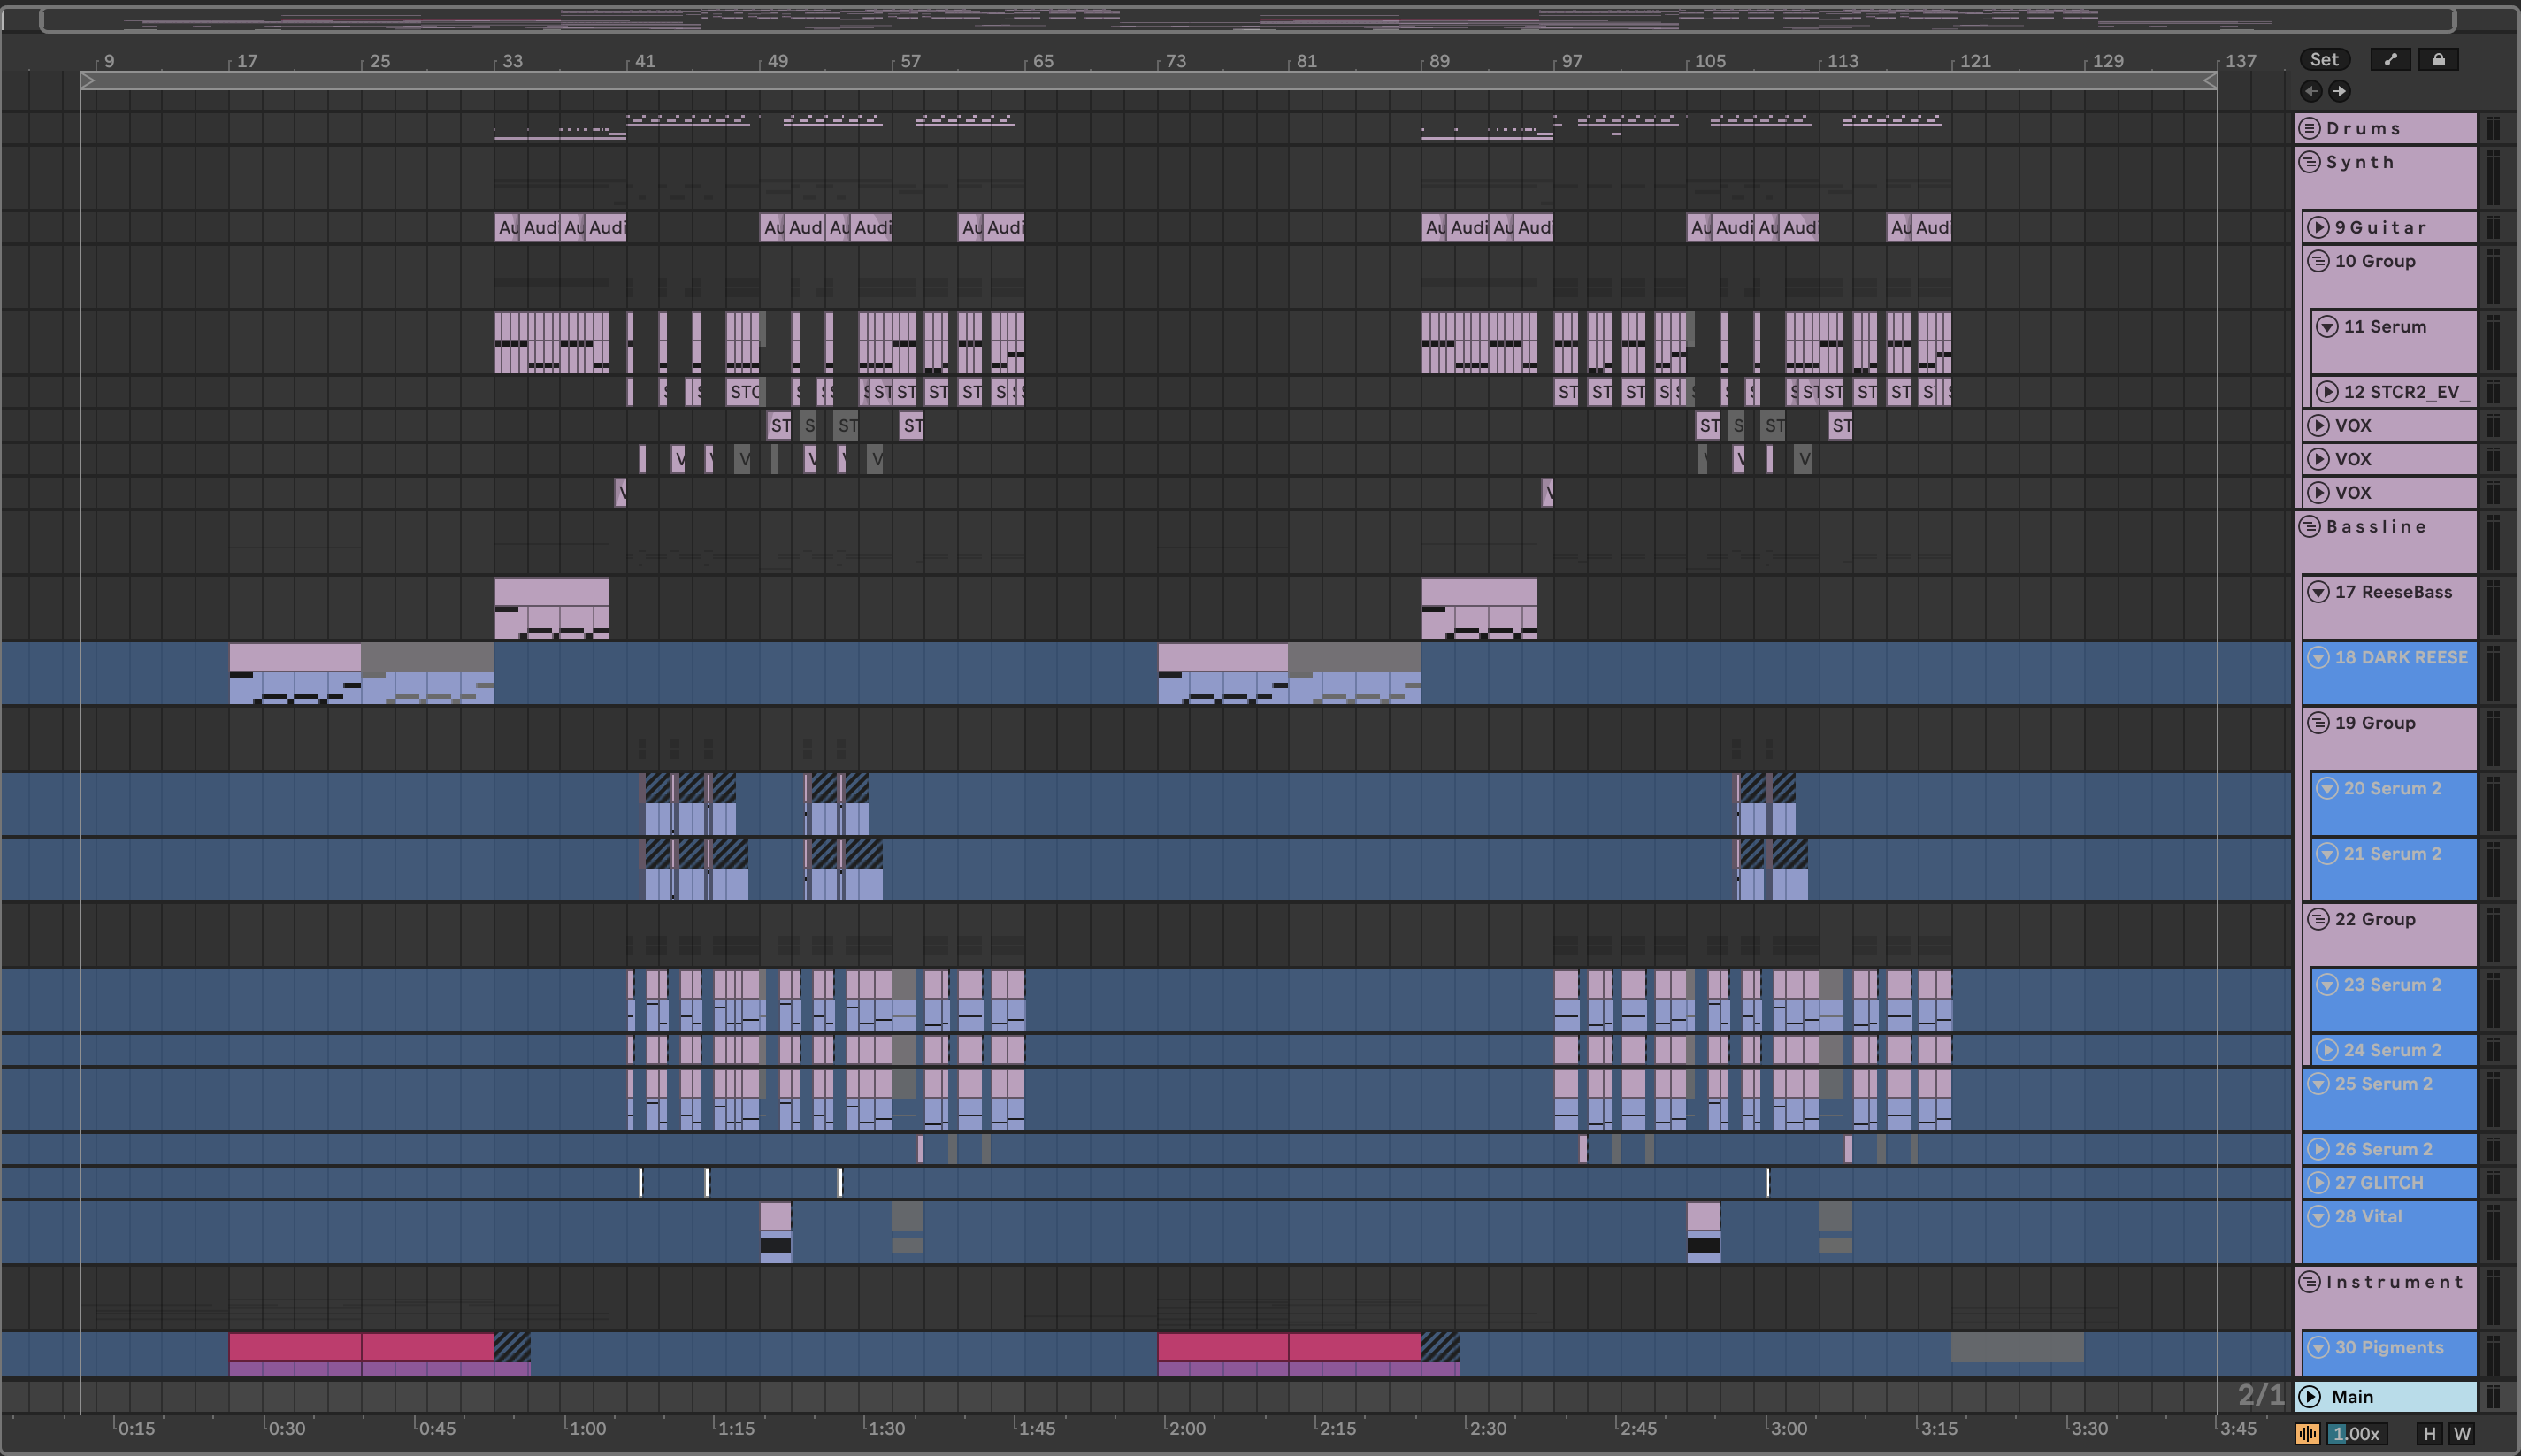This screenshot has height=1456, width=2521.
Task: Jump to next locator with right arrow
Action: [x=2339, y=91]
